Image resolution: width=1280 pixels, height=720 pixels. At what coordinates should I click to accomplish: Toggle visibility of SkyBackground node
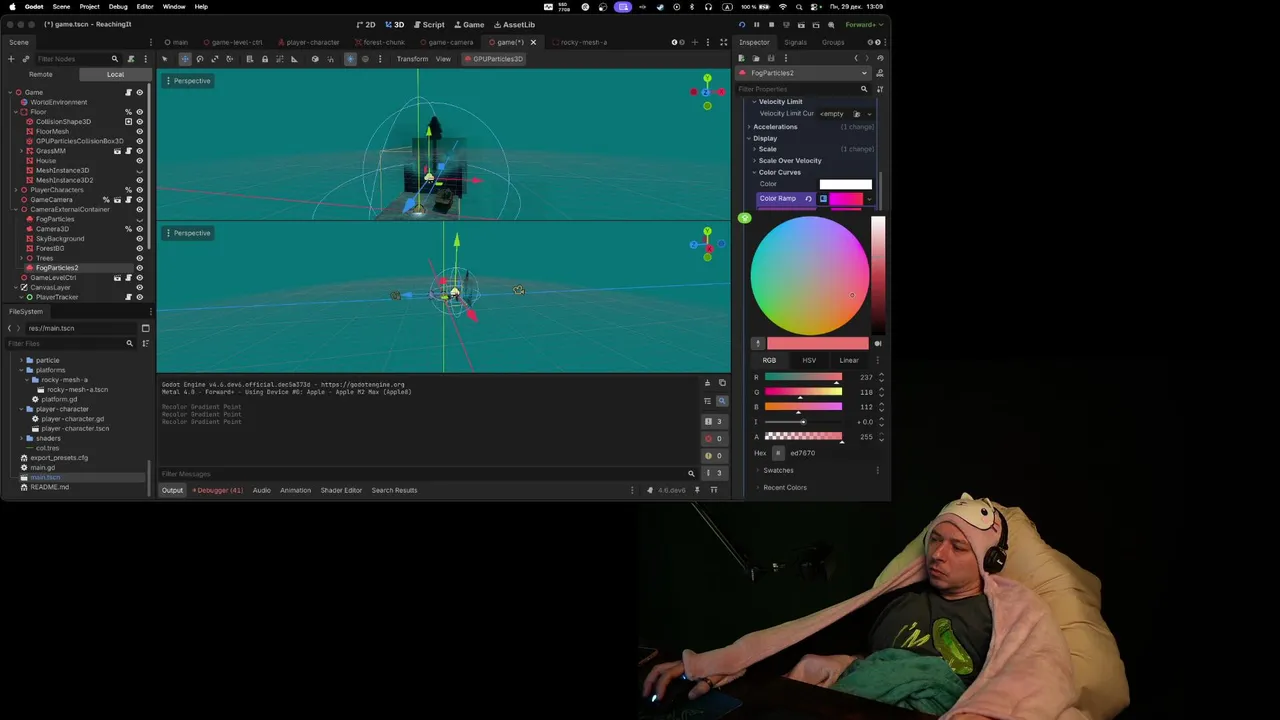point(139,239)
